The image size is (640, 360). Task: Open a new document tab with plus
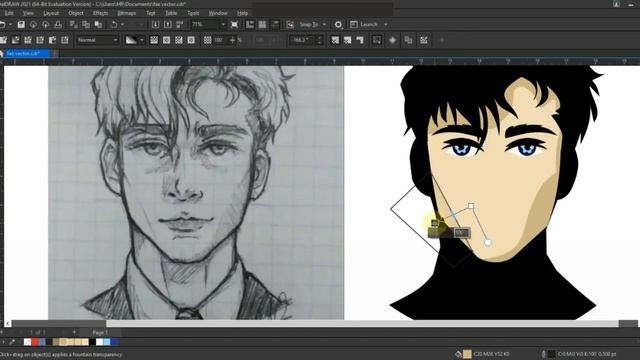click(55, 53)
